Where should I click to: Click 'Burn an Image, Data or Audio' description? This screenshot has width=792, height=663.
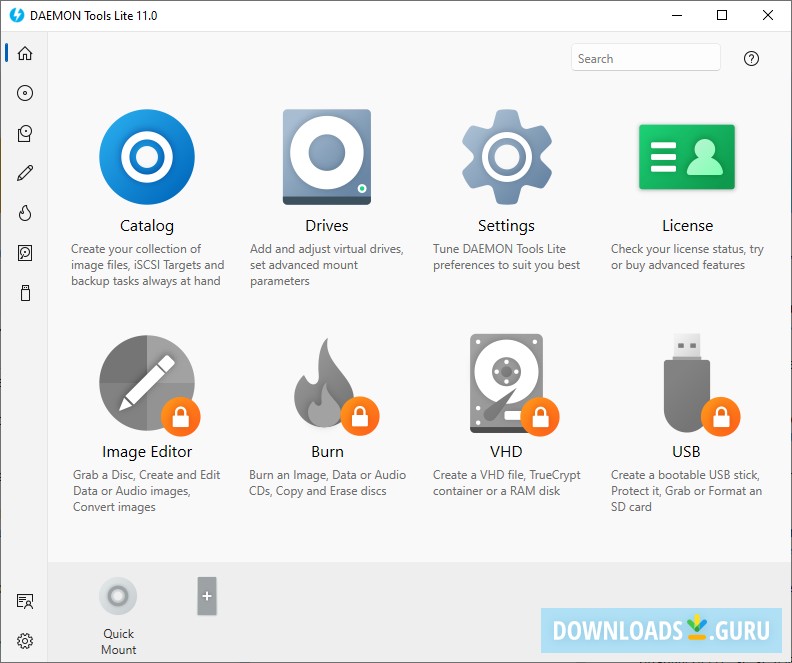click(327, 483)
